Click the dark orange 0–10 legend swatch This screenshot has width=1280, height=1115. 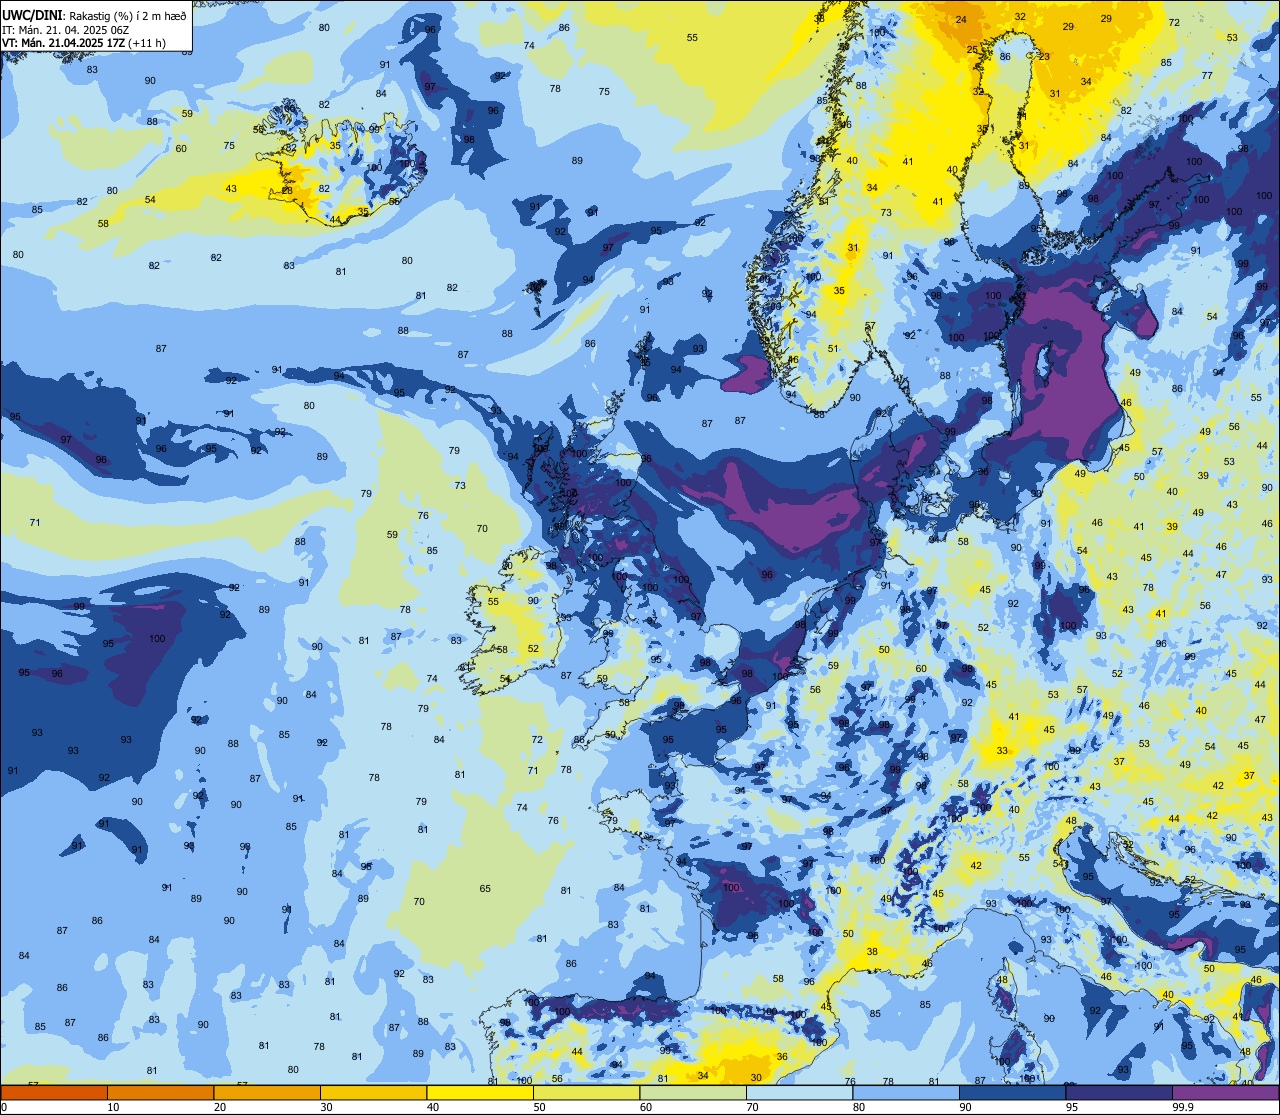point(54,1092)
